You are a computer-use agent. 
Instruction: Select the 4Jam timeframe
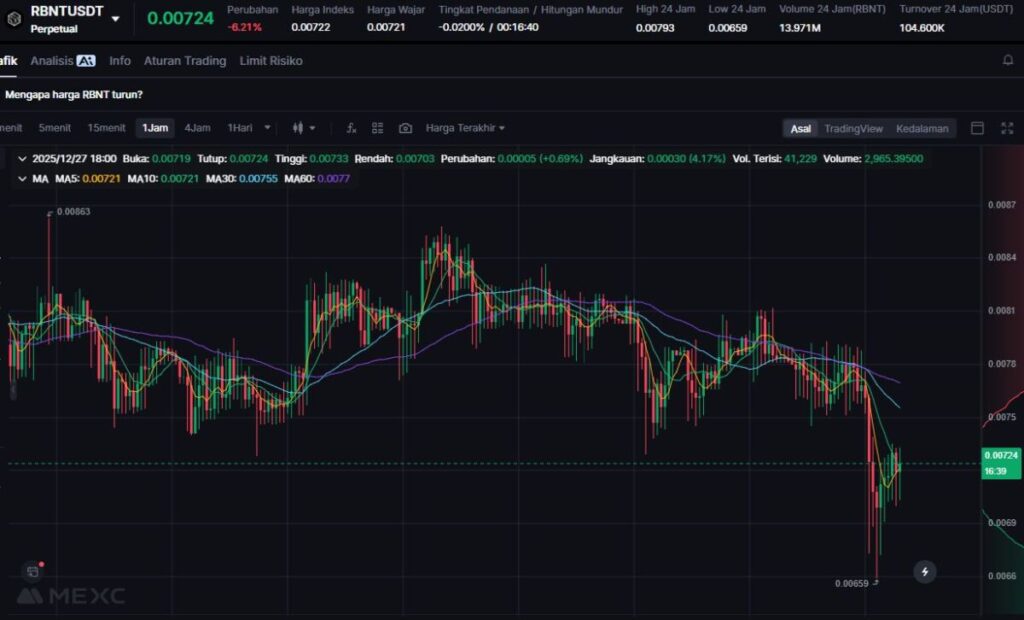coord(197,128)
